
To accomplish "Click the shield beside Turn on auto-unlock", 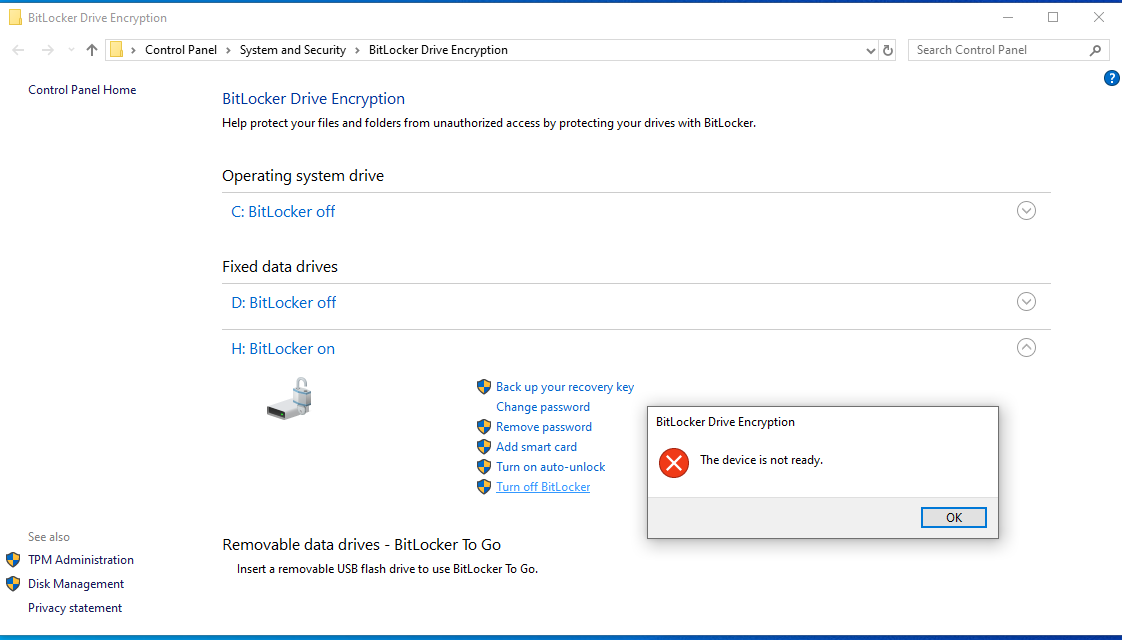I will (x=484, y=467).
